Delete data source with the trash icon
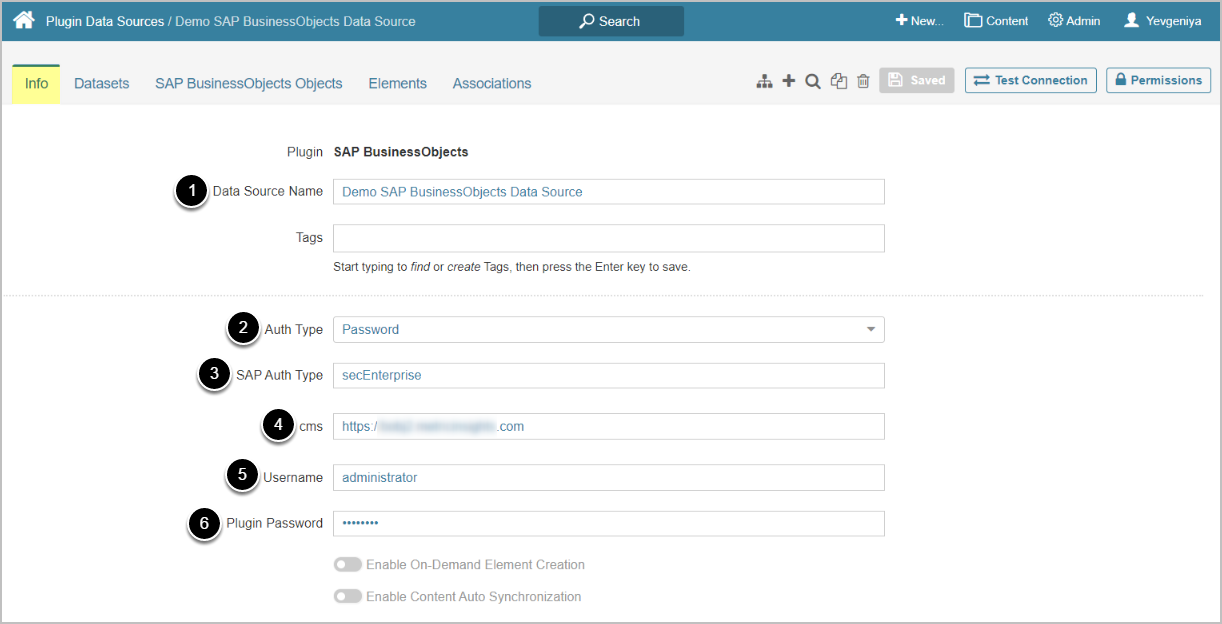 click(x=863, y=81)
